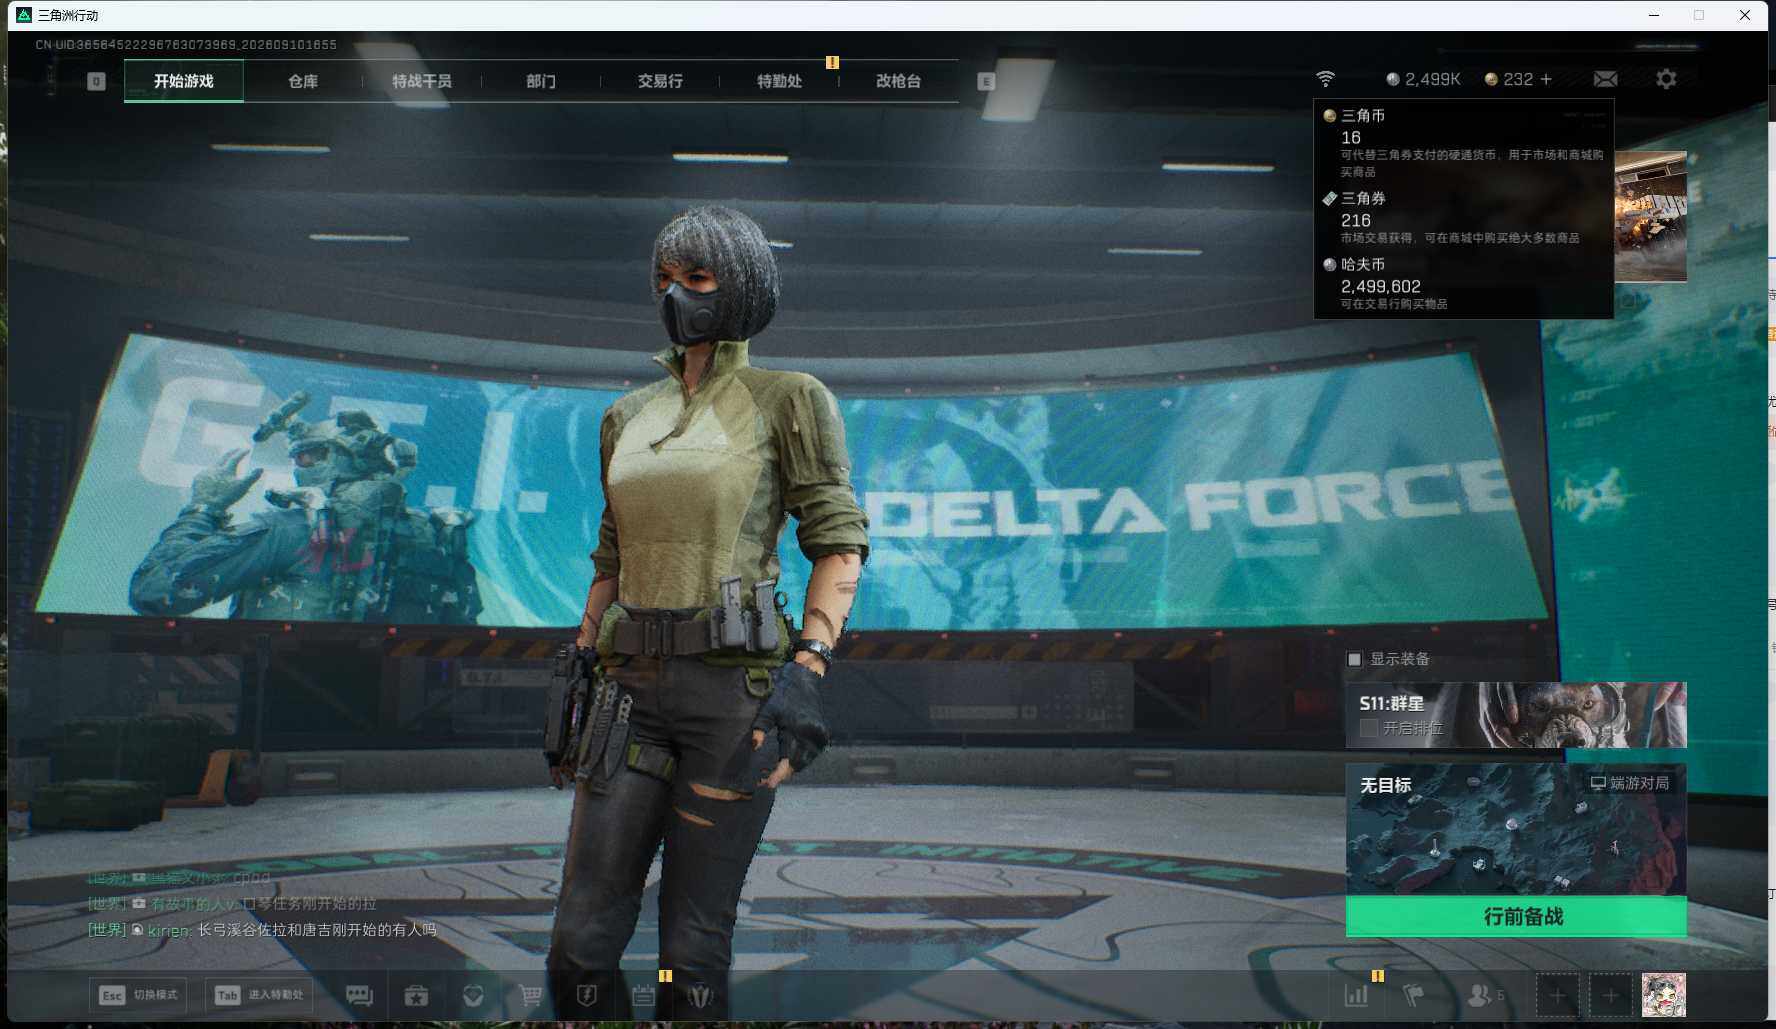The height and width of the screenshot is (1029, 1776).
Task: Click the winged emblem icon in bottom bar
Action: (x=700, y=995)
